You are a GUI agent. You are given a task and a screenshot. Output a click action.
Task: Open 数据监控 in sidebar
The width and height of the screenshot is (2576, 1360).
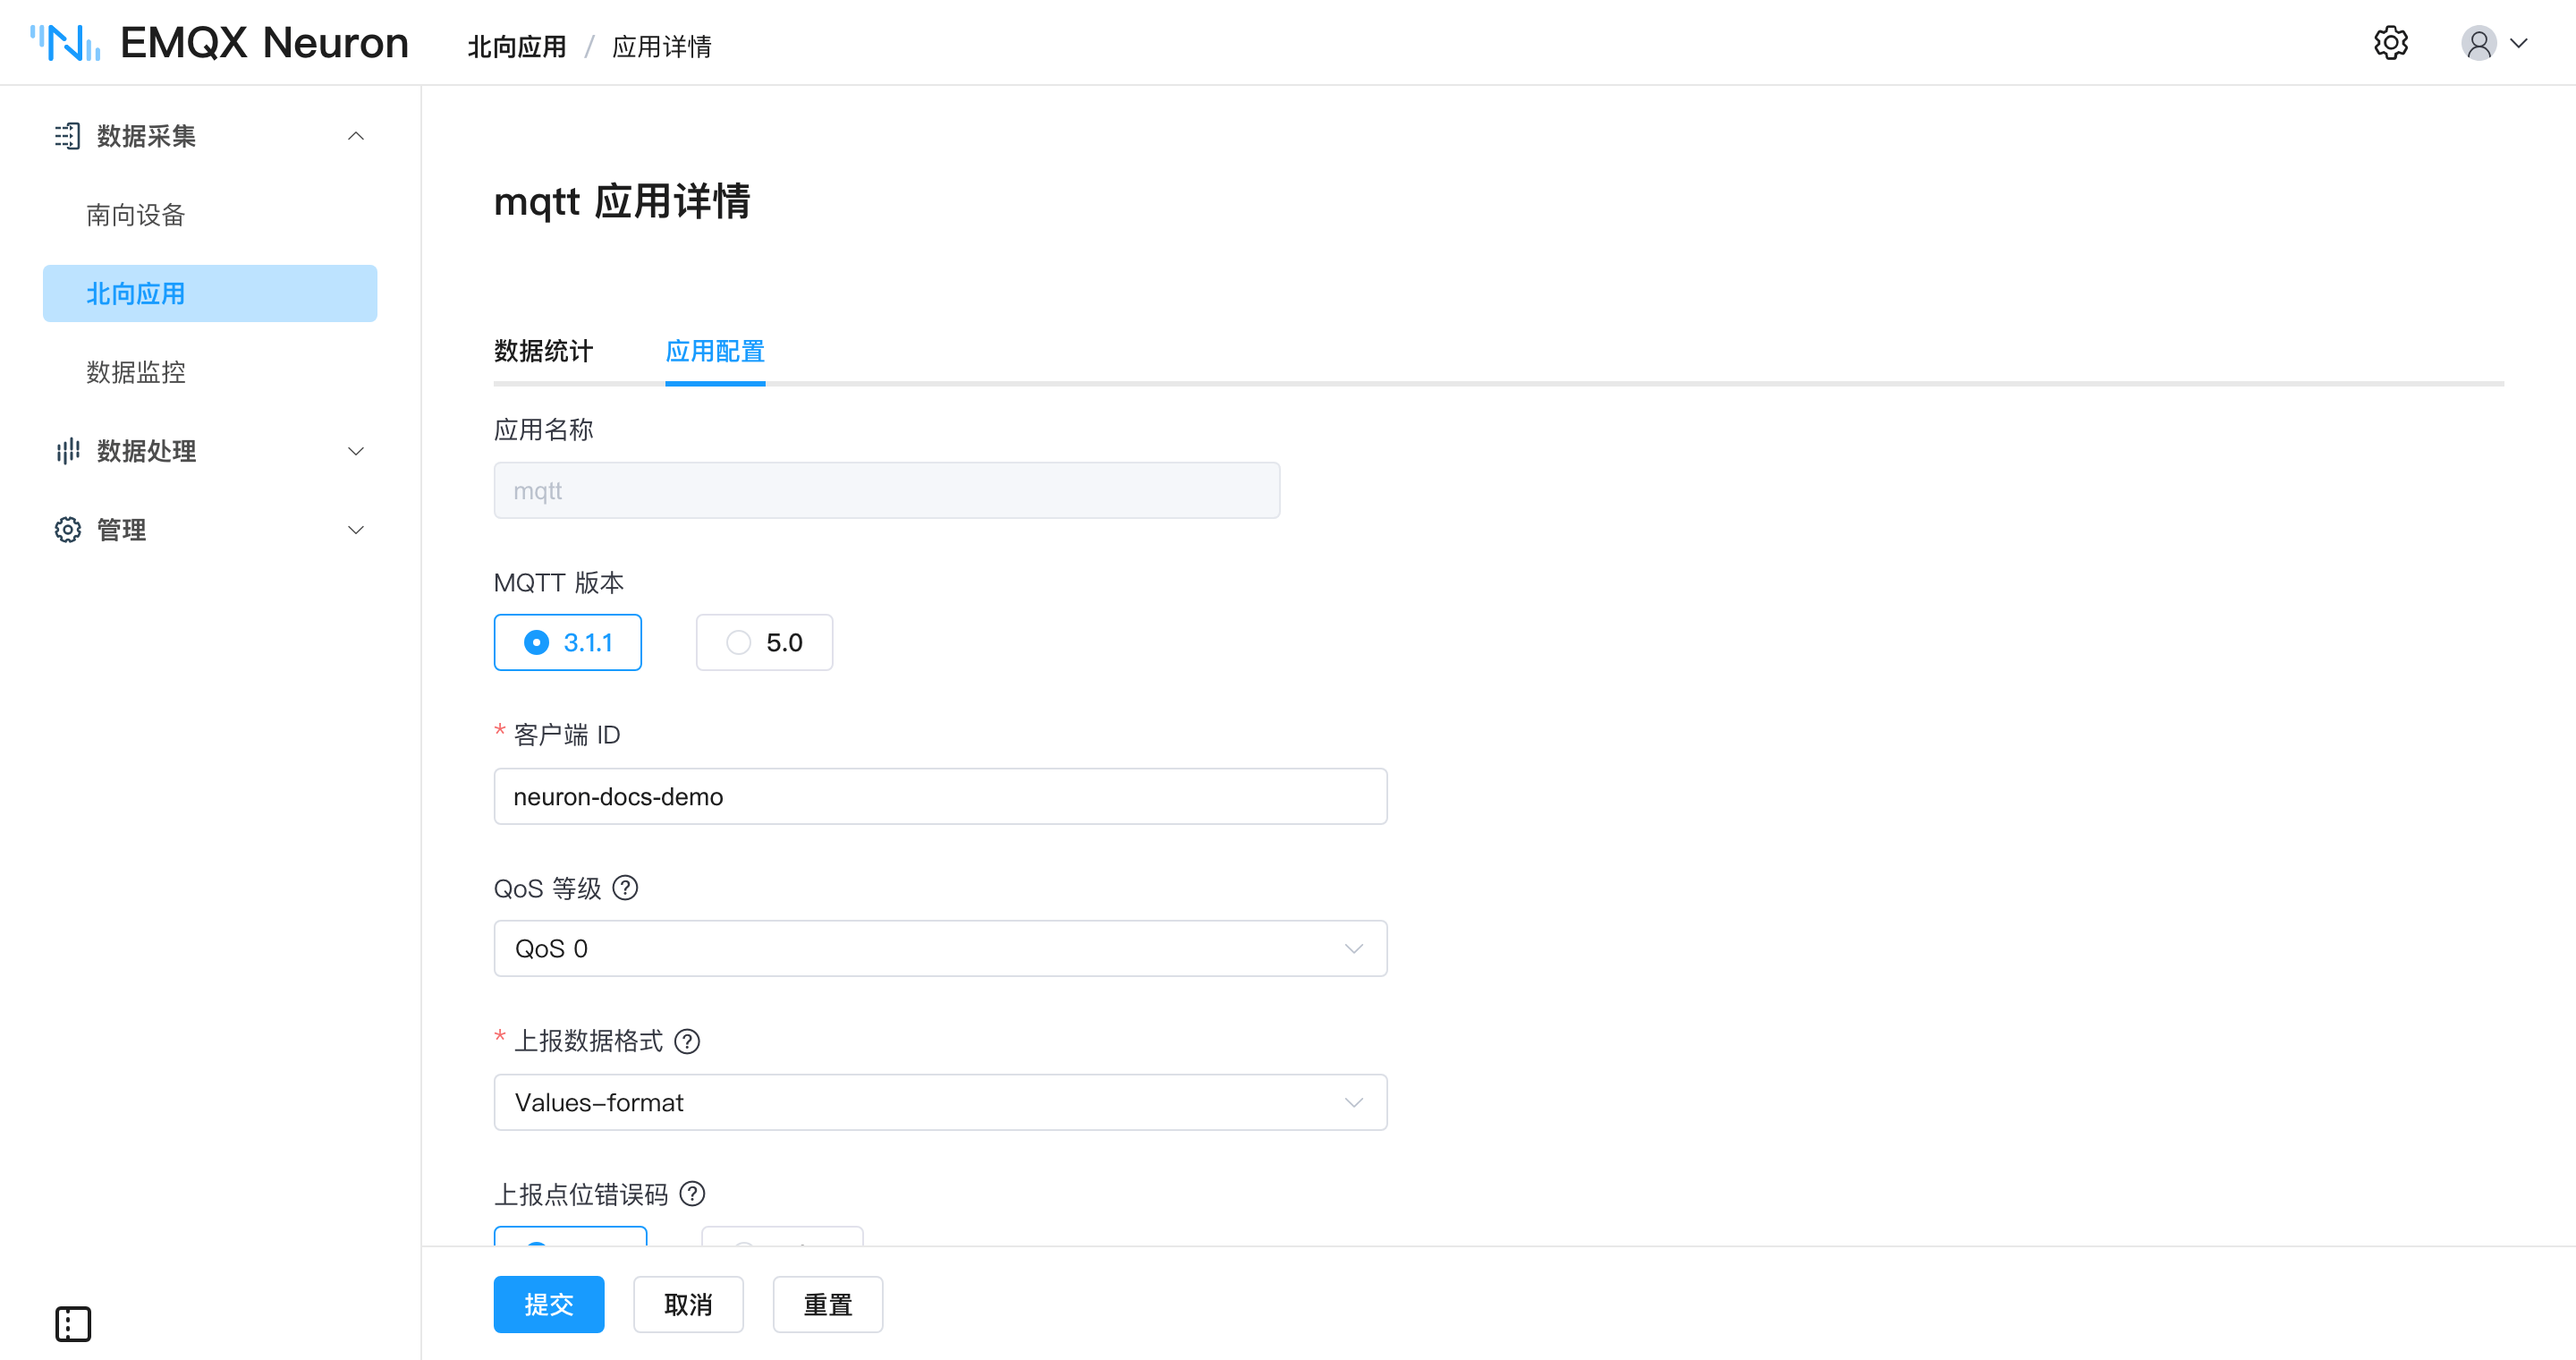(x=135, y=372)
